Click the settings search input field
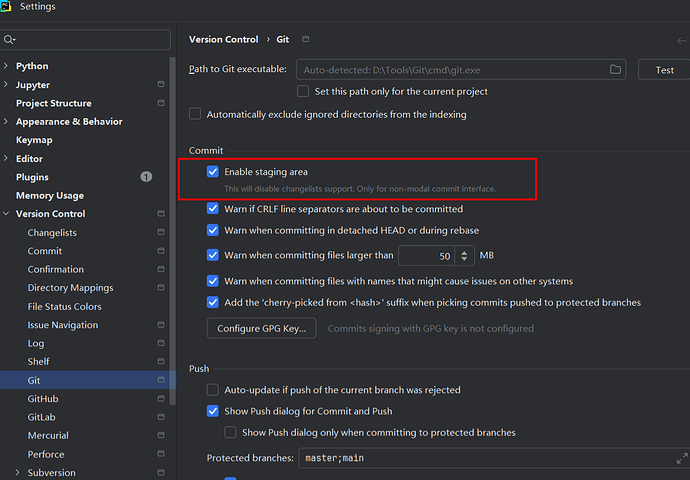This screenshot has height=480, width=690. click(85, 40)
